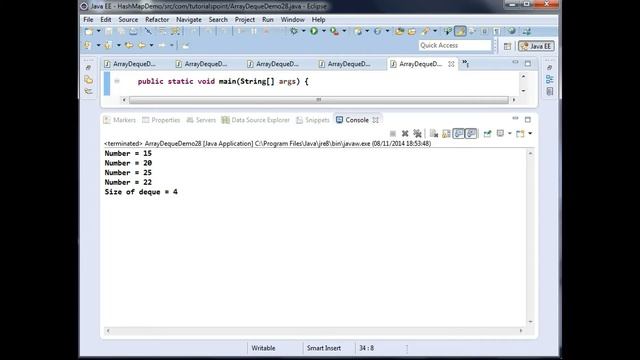Open the Navigate menu
This screenshot has height=360, width=640.
(189, 20)
